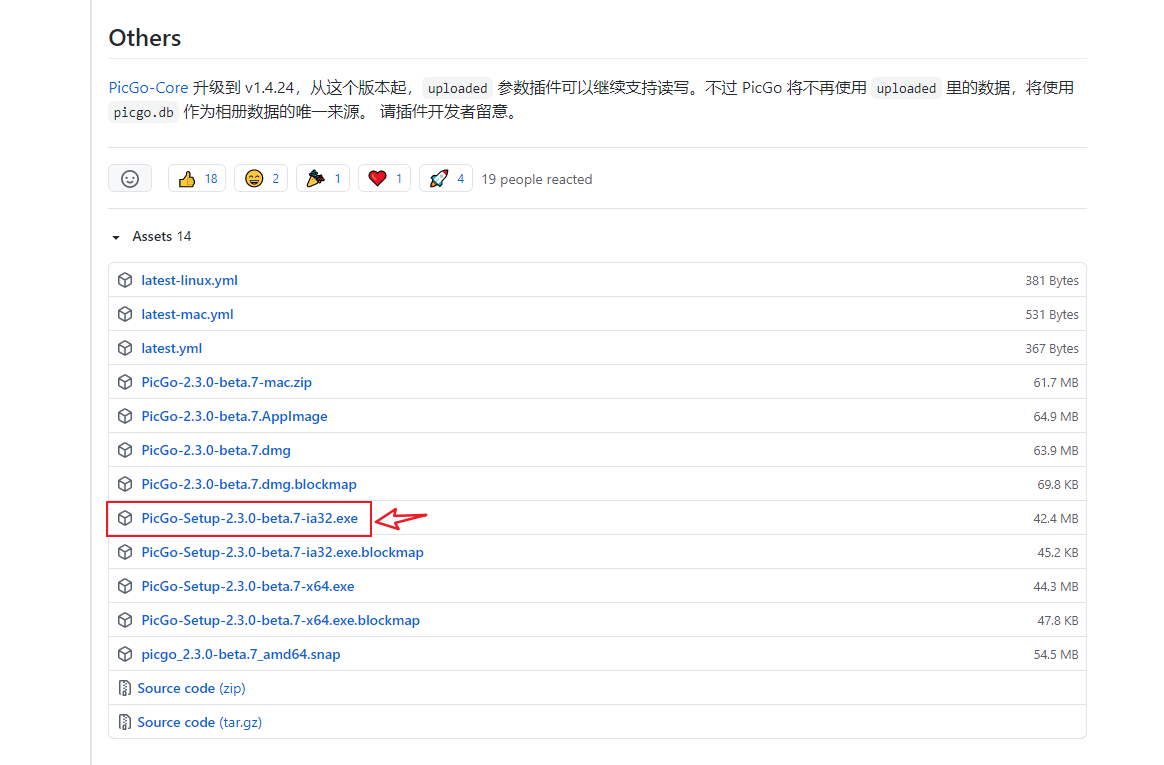The width and height of the screenshot is (1164, 765).
Task: Click package icon beside ia32.exe.blockmap asset
Action: [x=125, y=553]
